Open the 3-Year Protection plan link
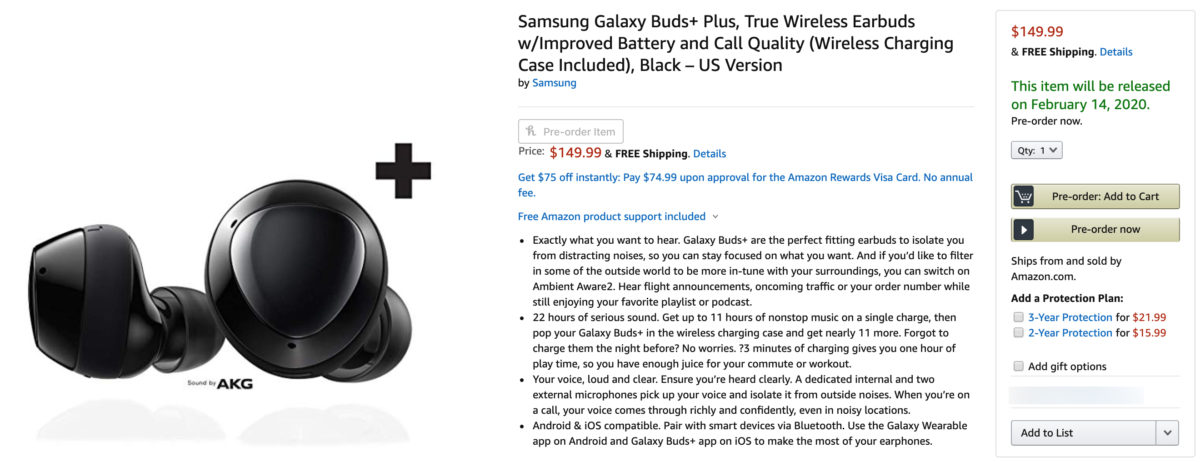This screenshot has width=1200, height=462. tap(1069, 317)
